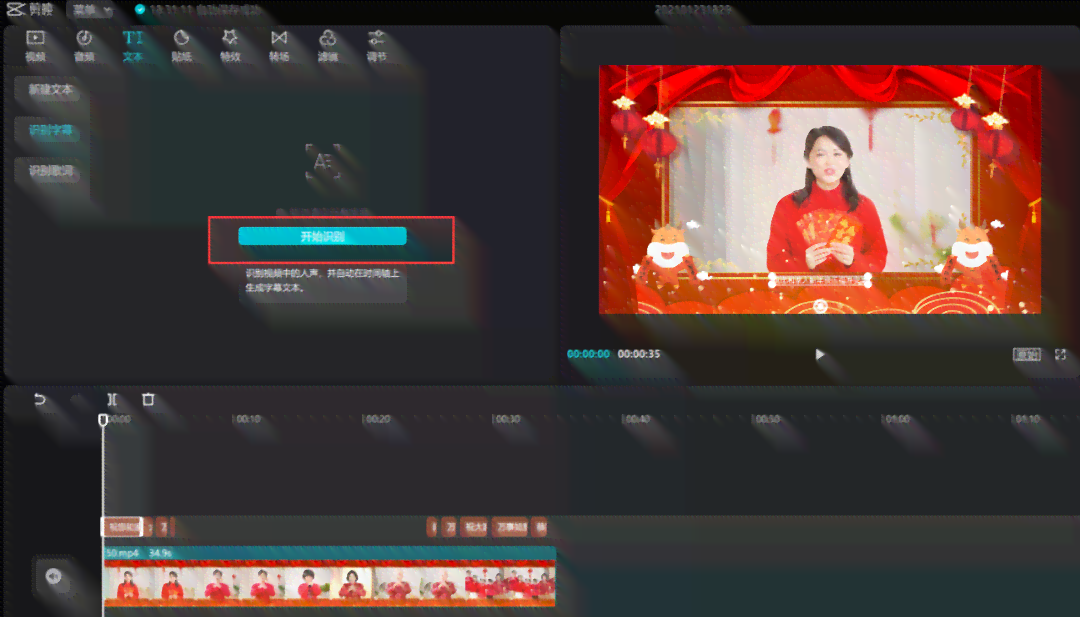This screenshot has width=1080, height=617.
Task: Expand the 菜单 menu dropdown
Action: pos(92,10)
